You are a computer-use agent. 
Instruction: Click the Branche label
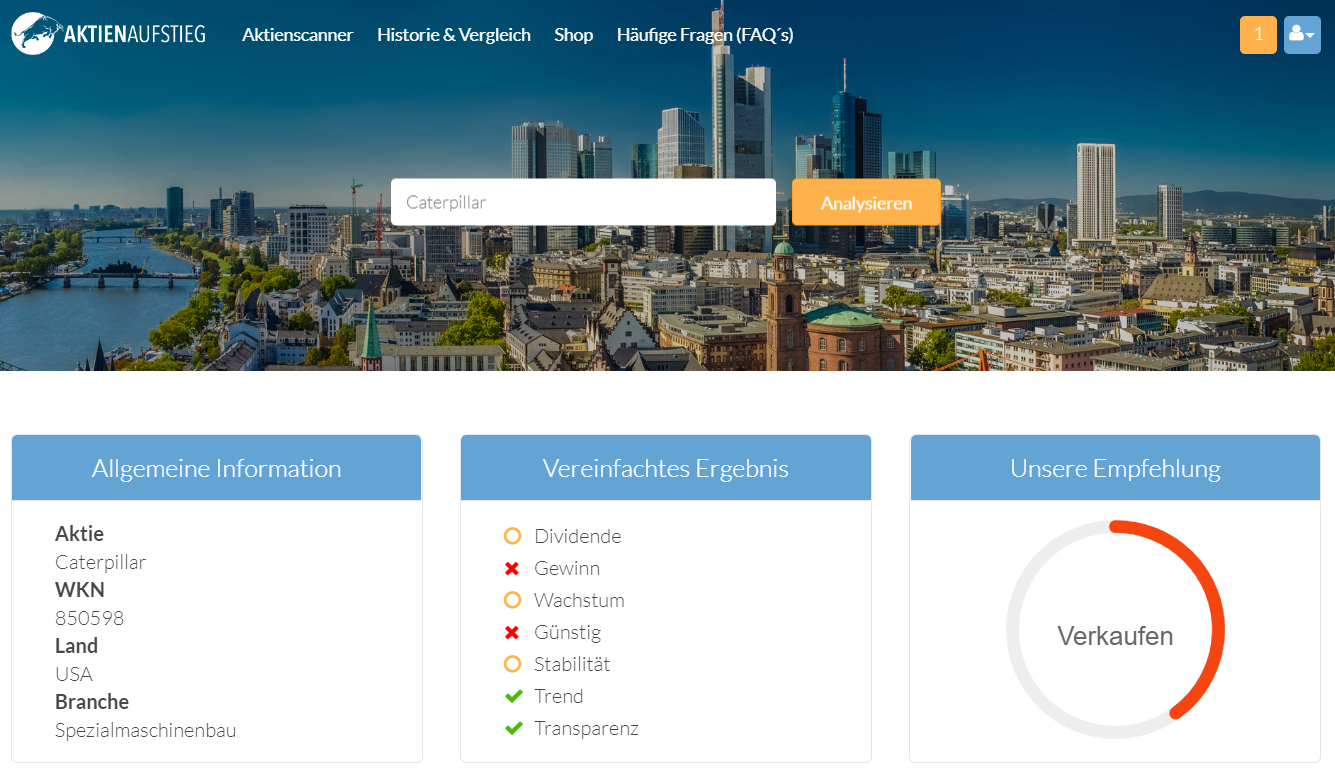[92, 702]
